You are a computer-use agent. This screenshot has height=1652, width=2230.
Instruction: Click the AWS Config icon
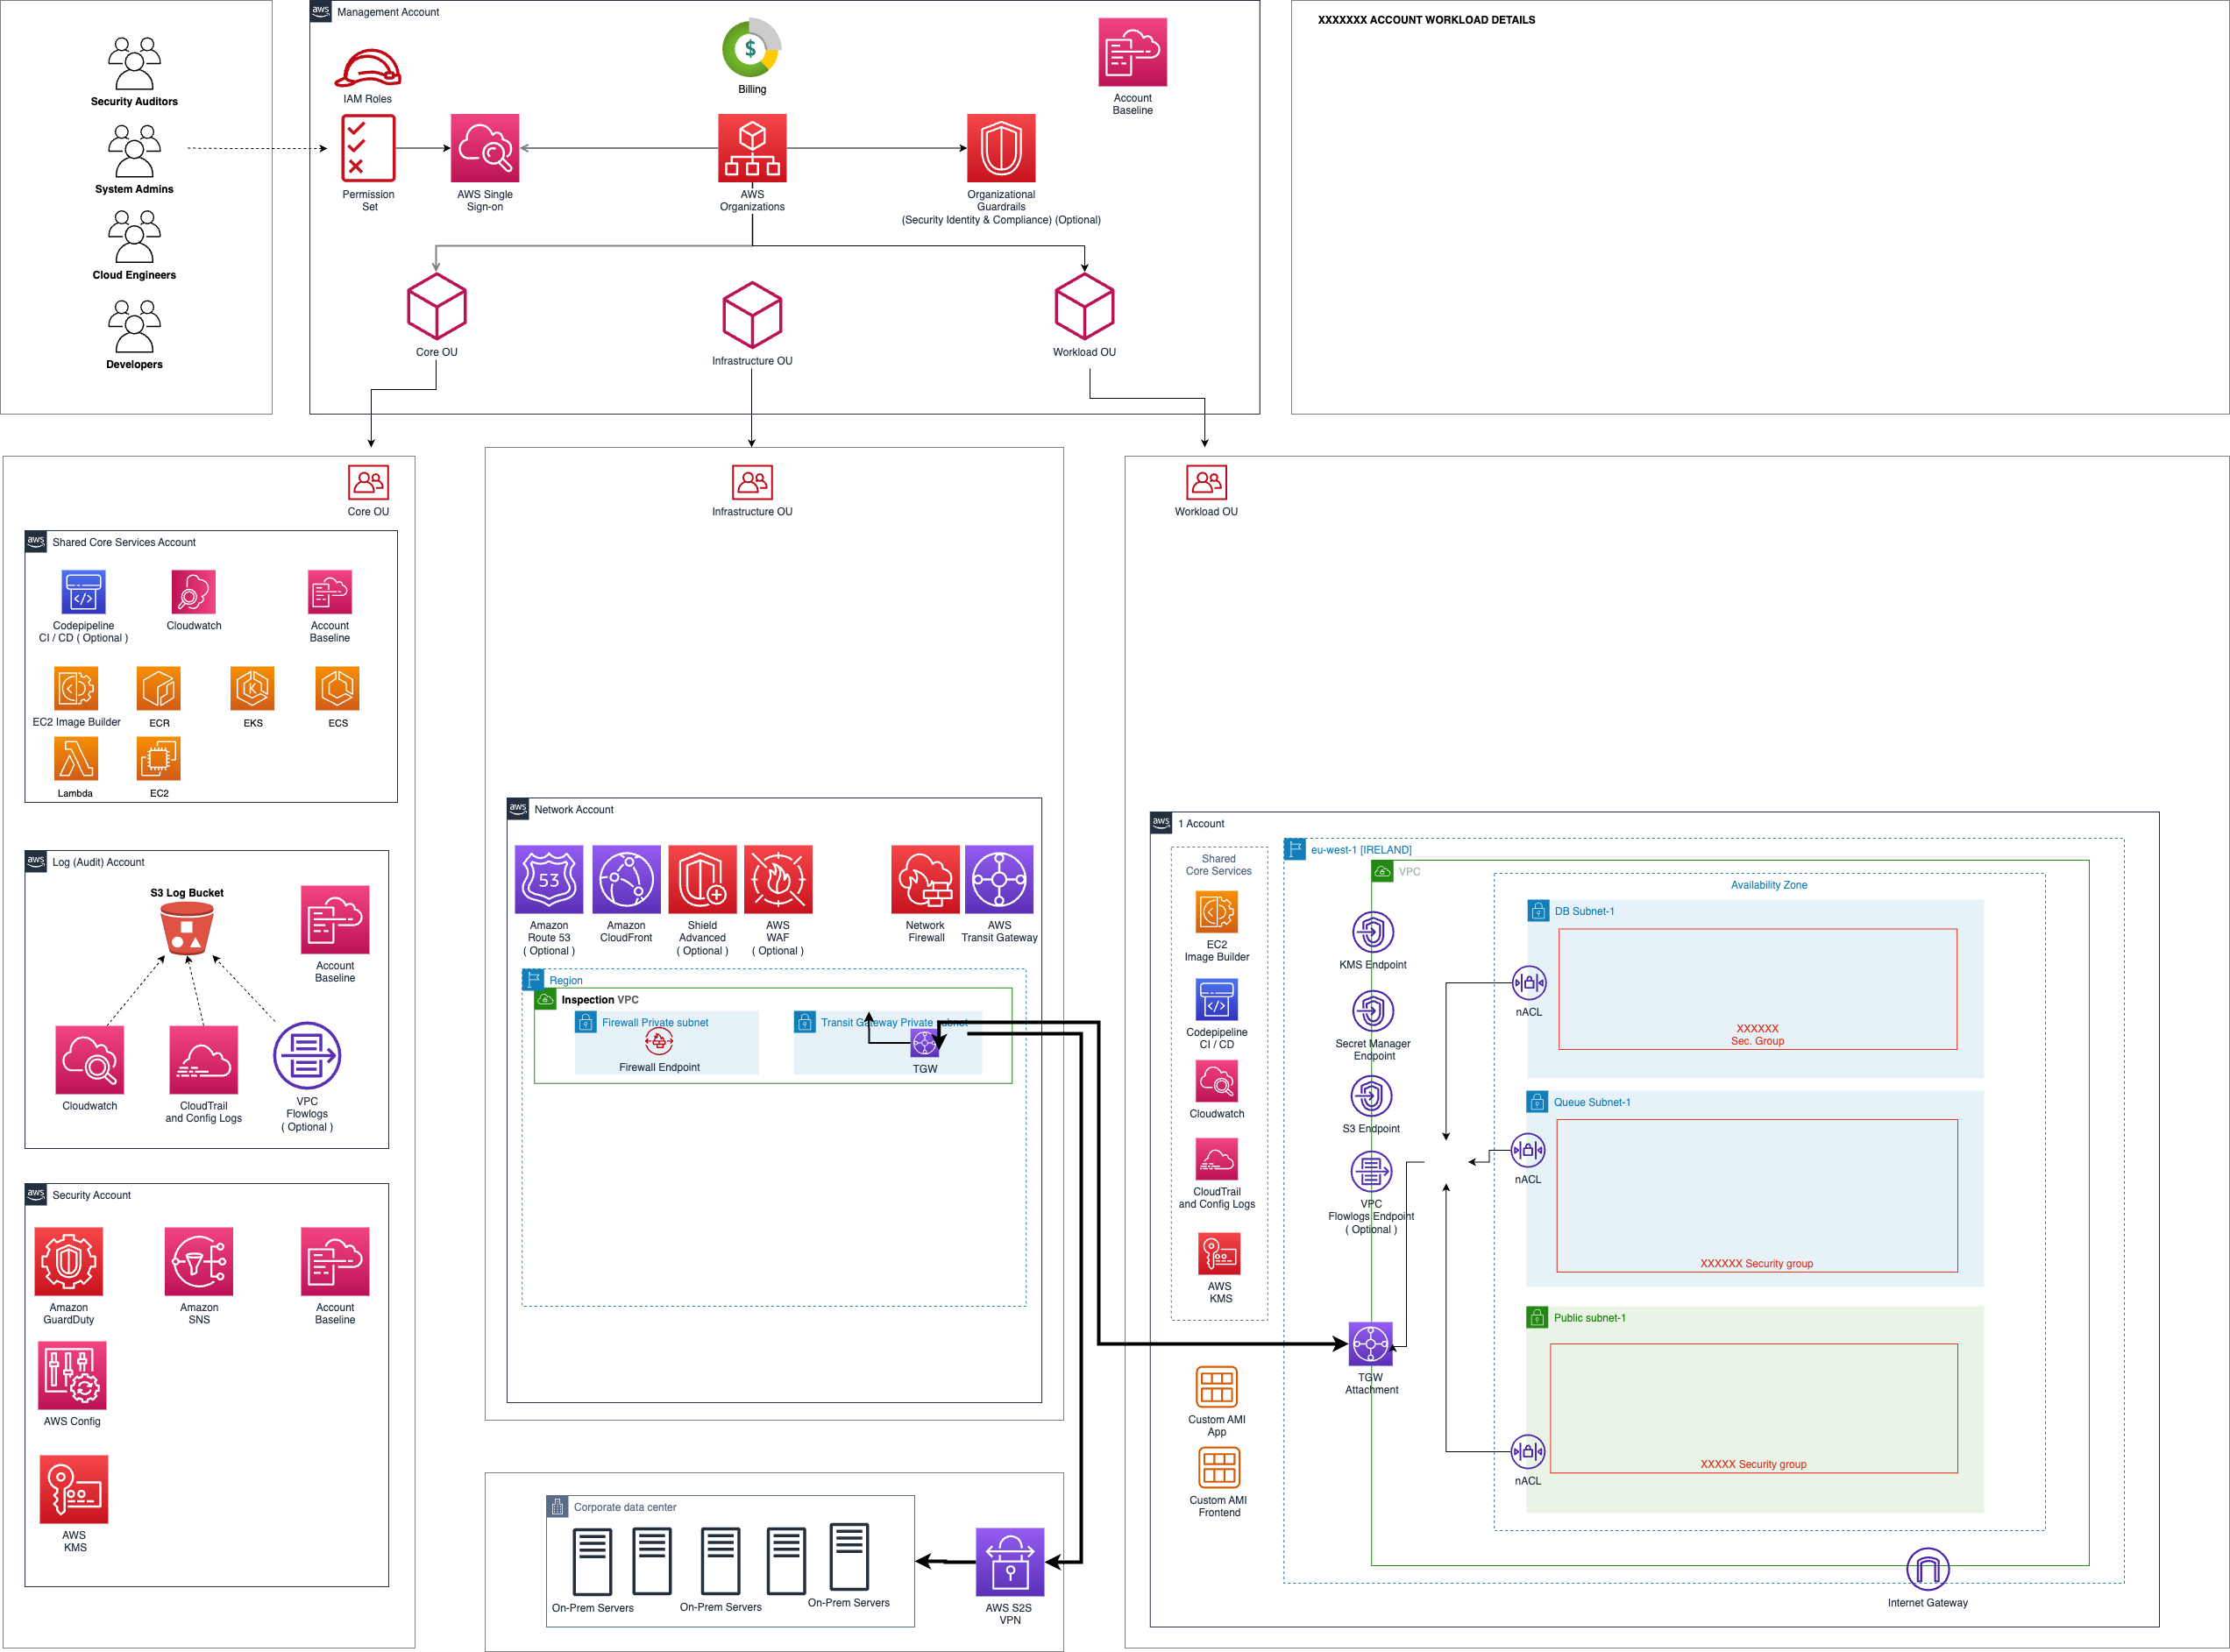tap(72, 1375)
